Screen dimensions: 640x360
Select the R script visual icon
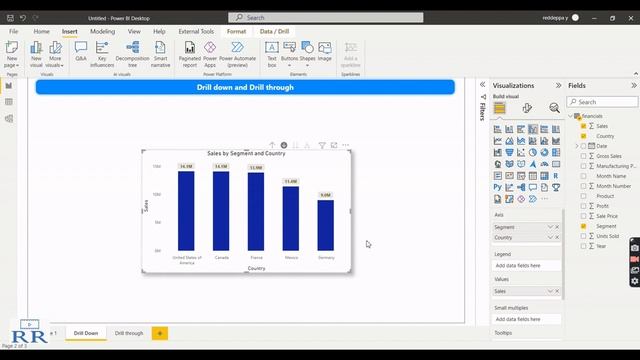point(556,176)
